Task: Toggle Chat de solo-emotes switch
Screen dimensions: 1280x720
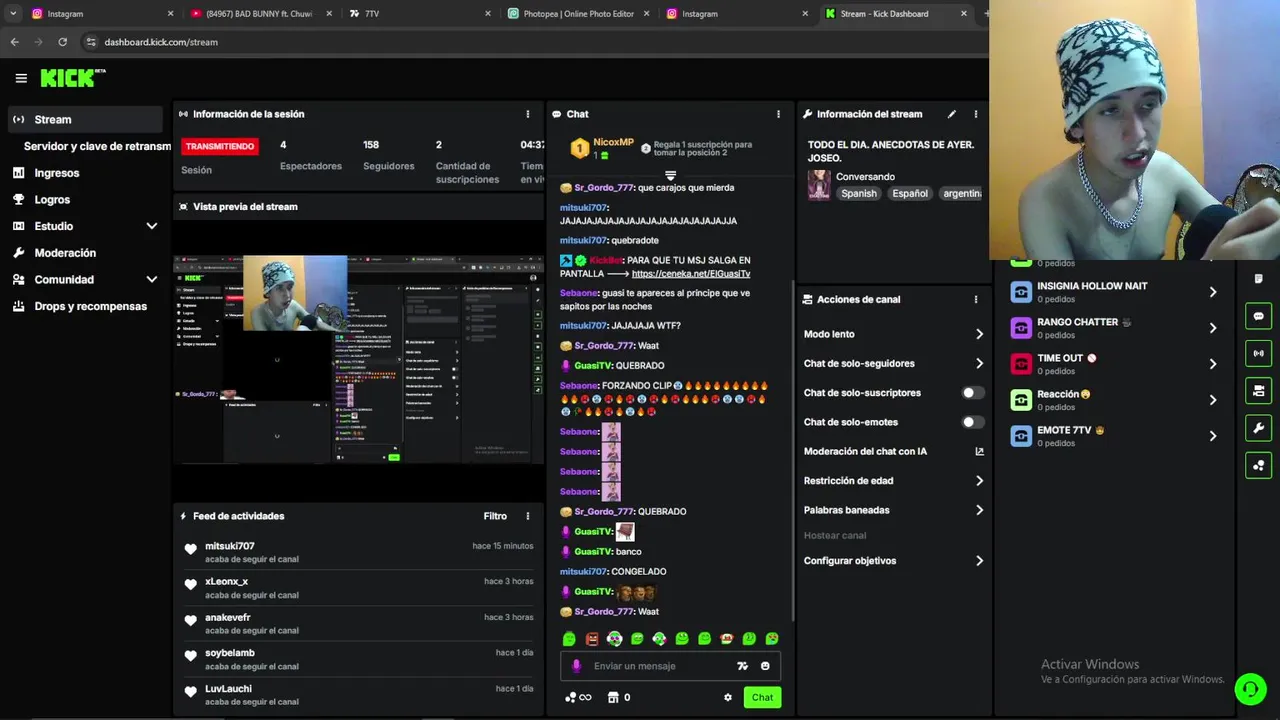Action: tap(973, 422)
